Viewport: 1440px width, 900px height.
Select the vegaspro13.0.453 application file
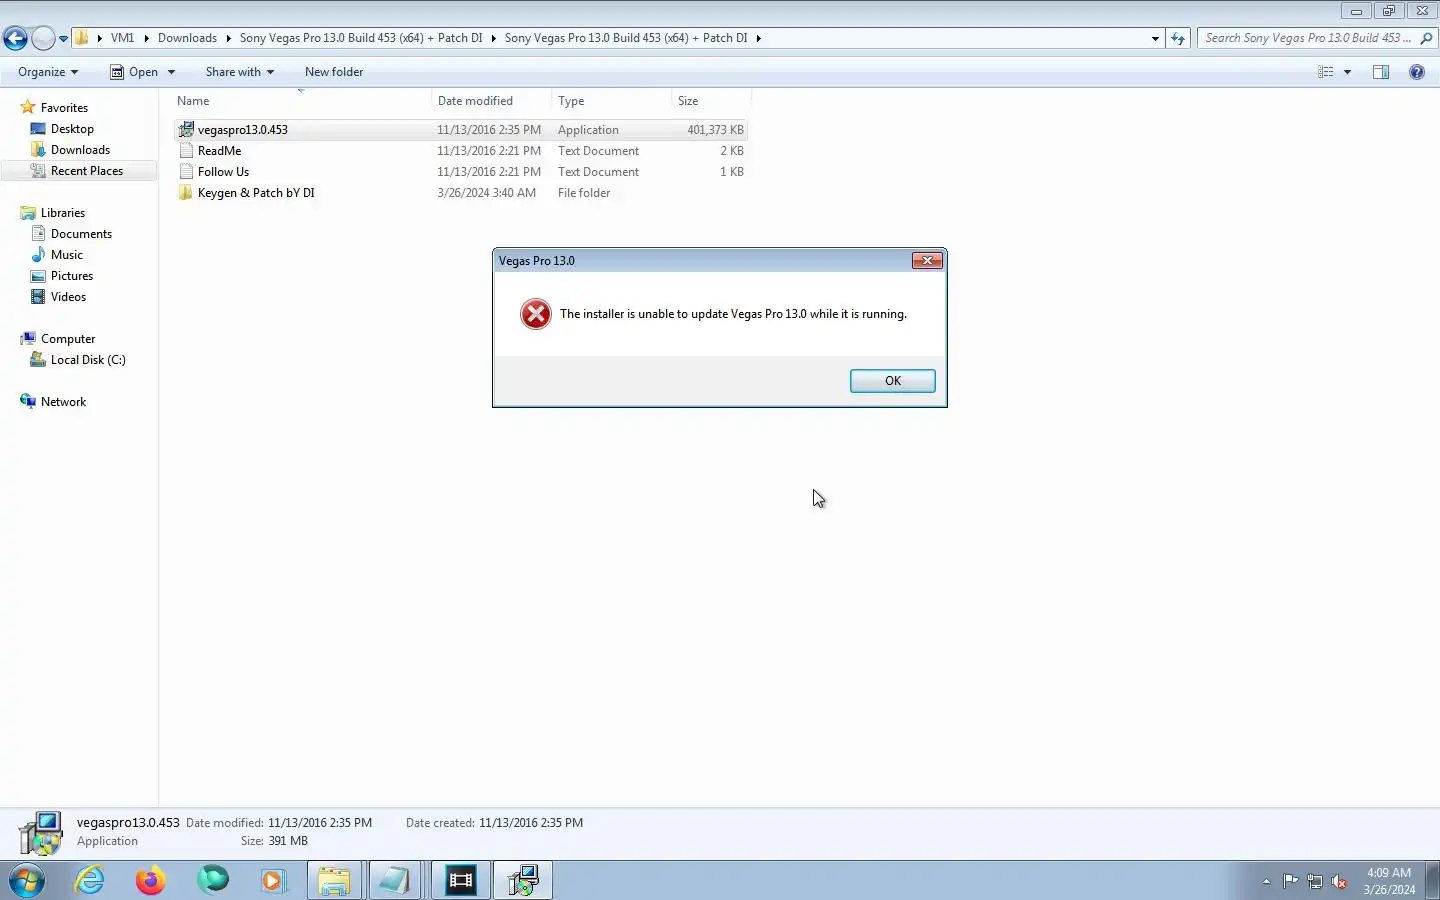[x=461, y=130]
